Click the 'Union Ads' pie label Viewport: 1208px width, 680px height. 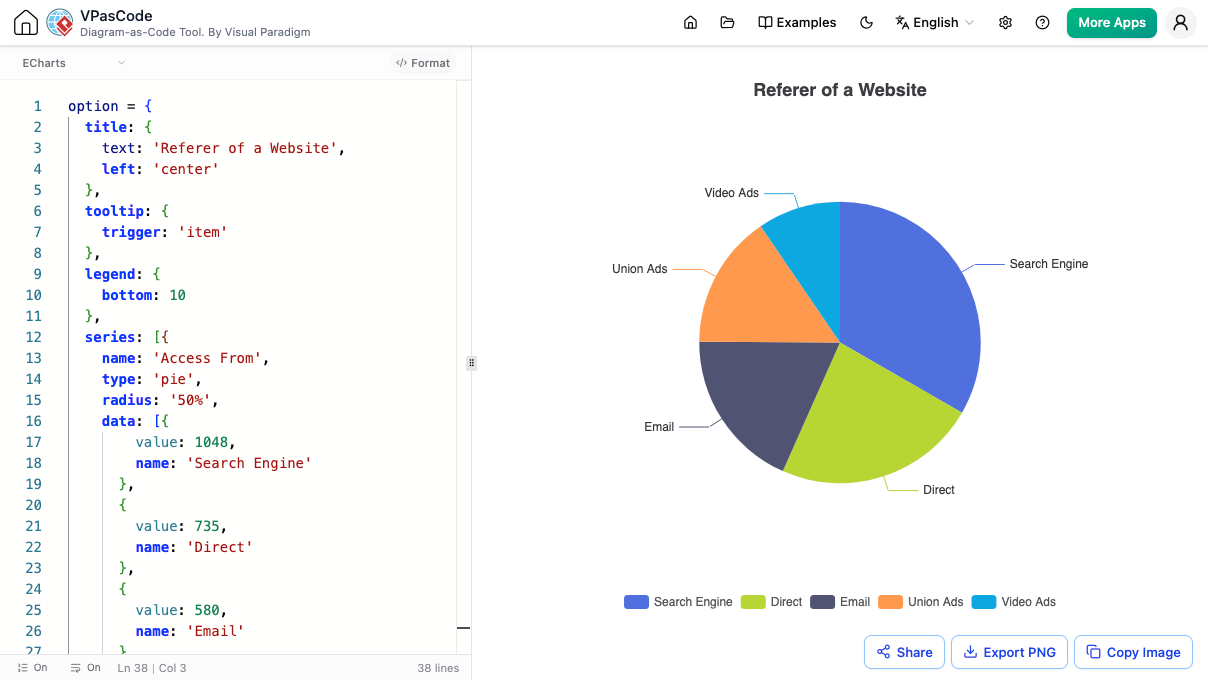(x=640, y=269)
